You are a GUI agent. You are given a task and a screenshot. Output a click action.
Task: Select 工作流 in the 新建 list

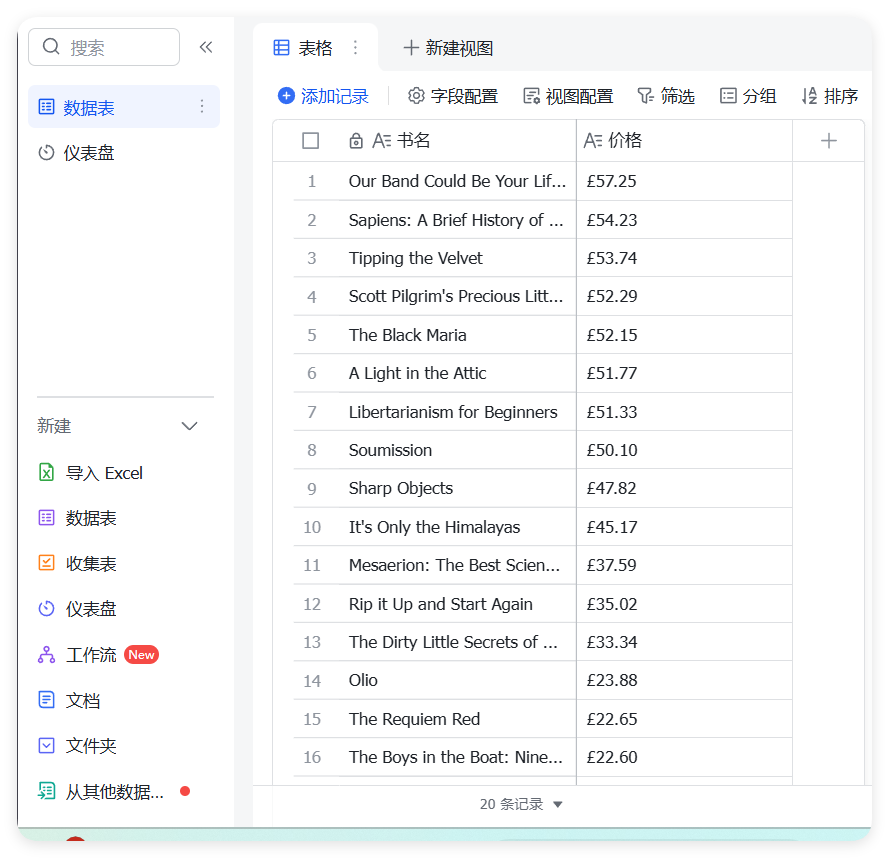click(x=91, y=655)
